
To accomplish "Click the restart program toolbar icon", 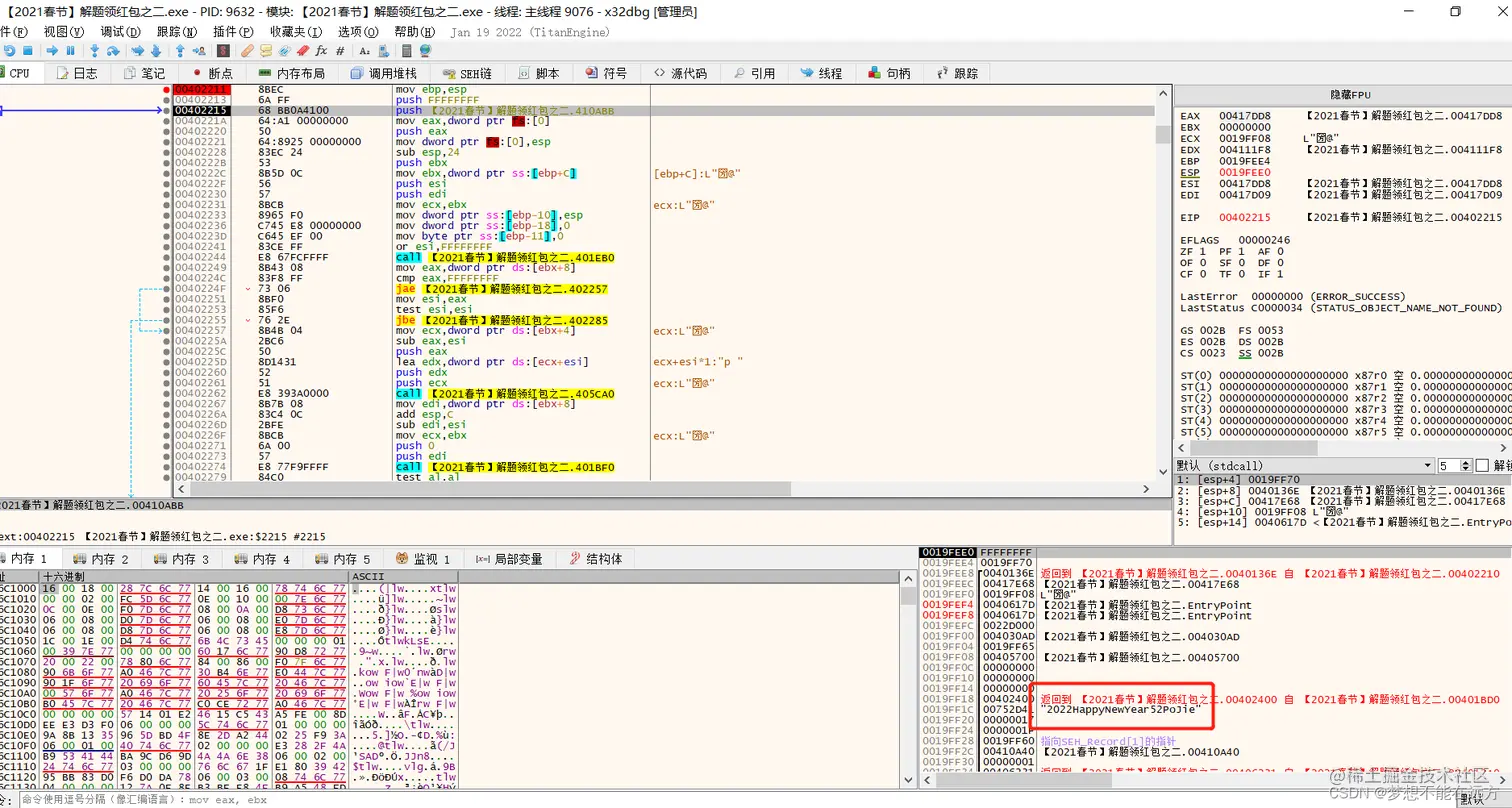I will (9, 50).
